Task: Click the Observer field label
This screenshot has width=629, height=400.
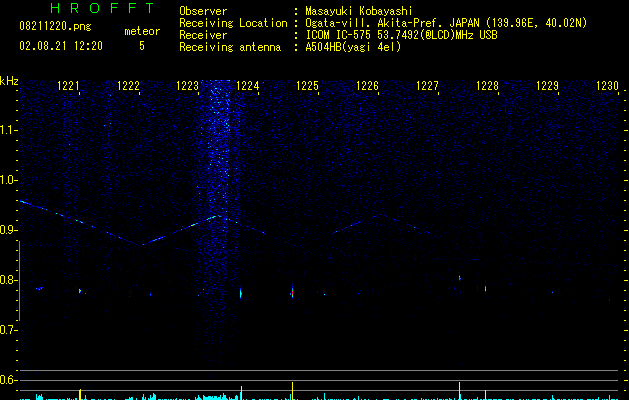Action: click(x=203, y=11)
